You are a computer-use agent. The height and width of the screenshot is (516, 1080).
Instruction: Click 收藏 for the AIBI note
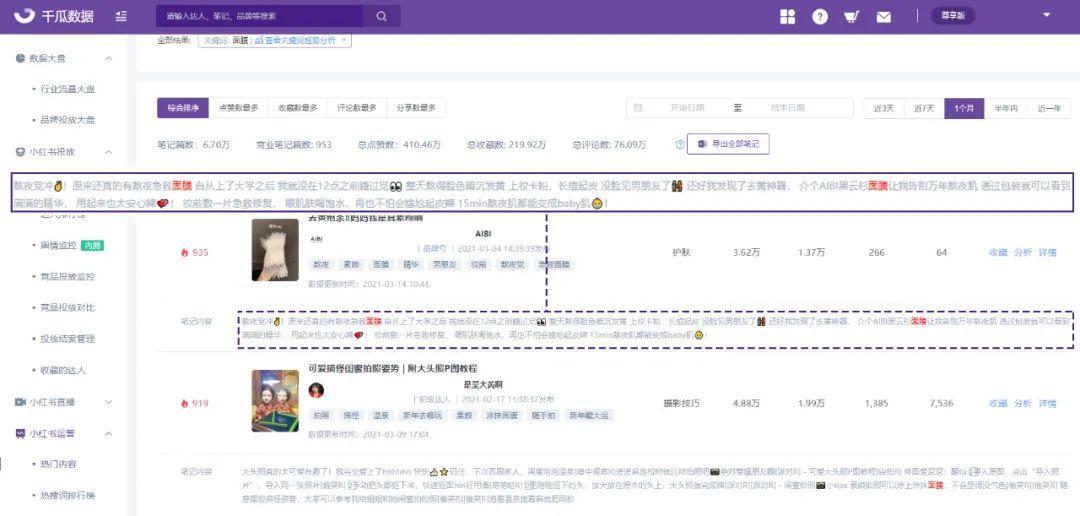[998, 252]
